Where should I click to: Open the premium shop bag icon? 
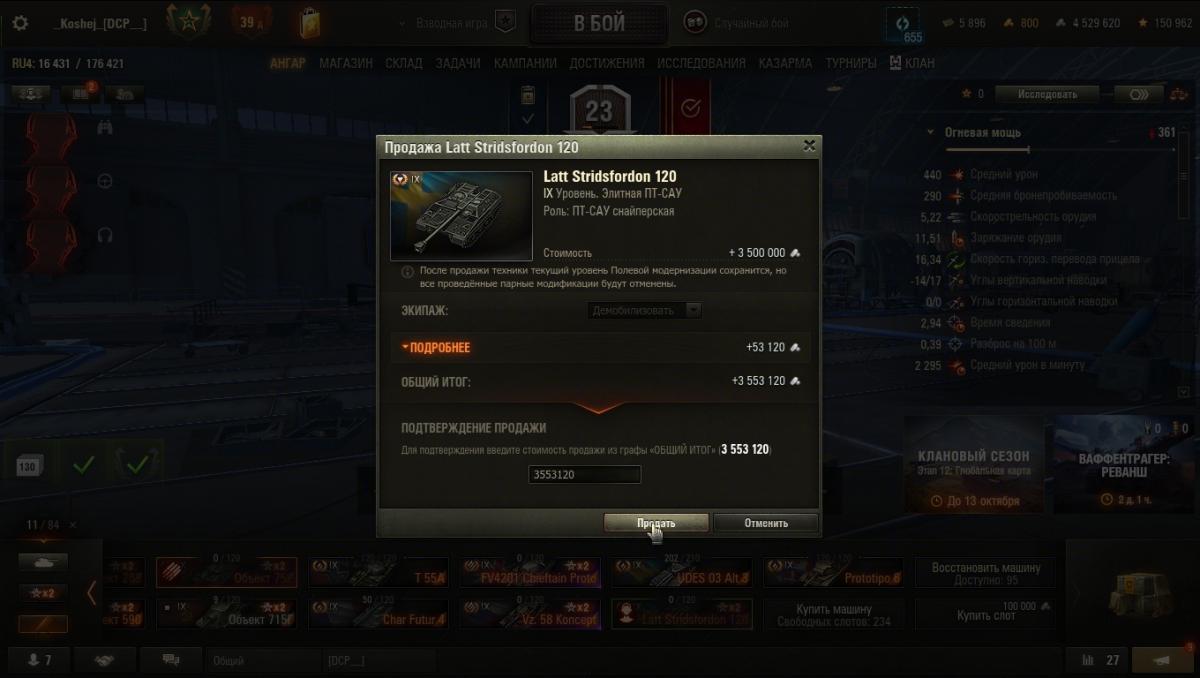[310, 22]
